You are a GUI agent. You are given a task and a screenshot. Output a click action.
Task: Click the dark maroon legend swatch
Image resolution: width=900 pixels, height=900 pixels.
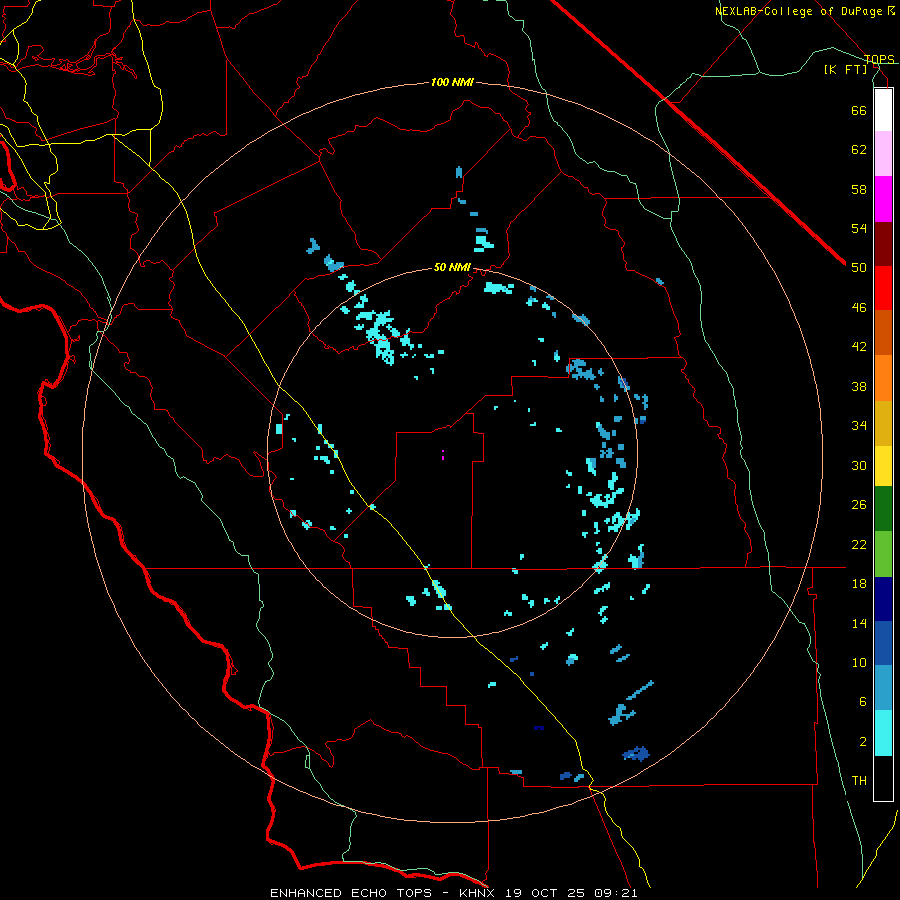click(883, 244)
